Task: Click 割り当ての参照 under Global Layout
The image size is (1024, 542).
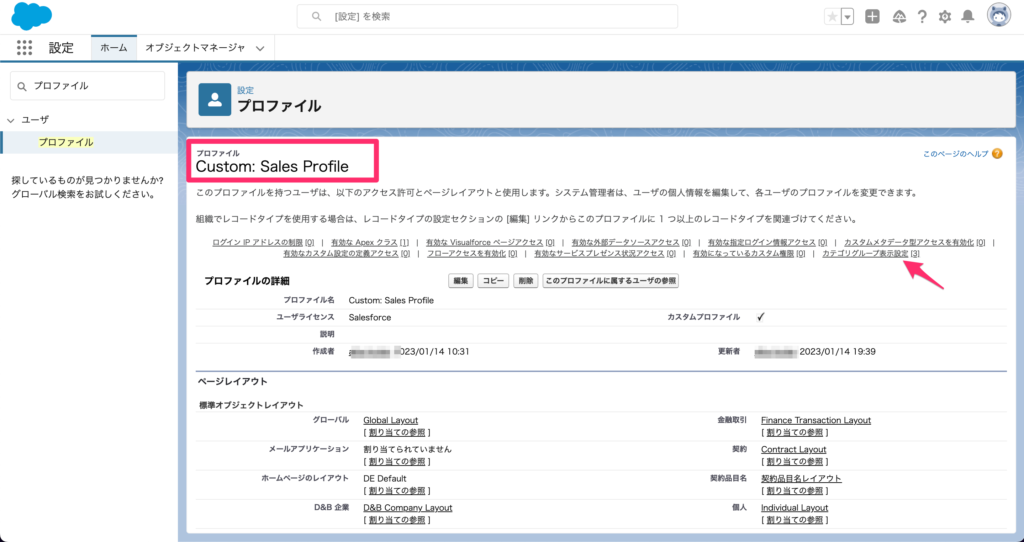Action: 396,432
